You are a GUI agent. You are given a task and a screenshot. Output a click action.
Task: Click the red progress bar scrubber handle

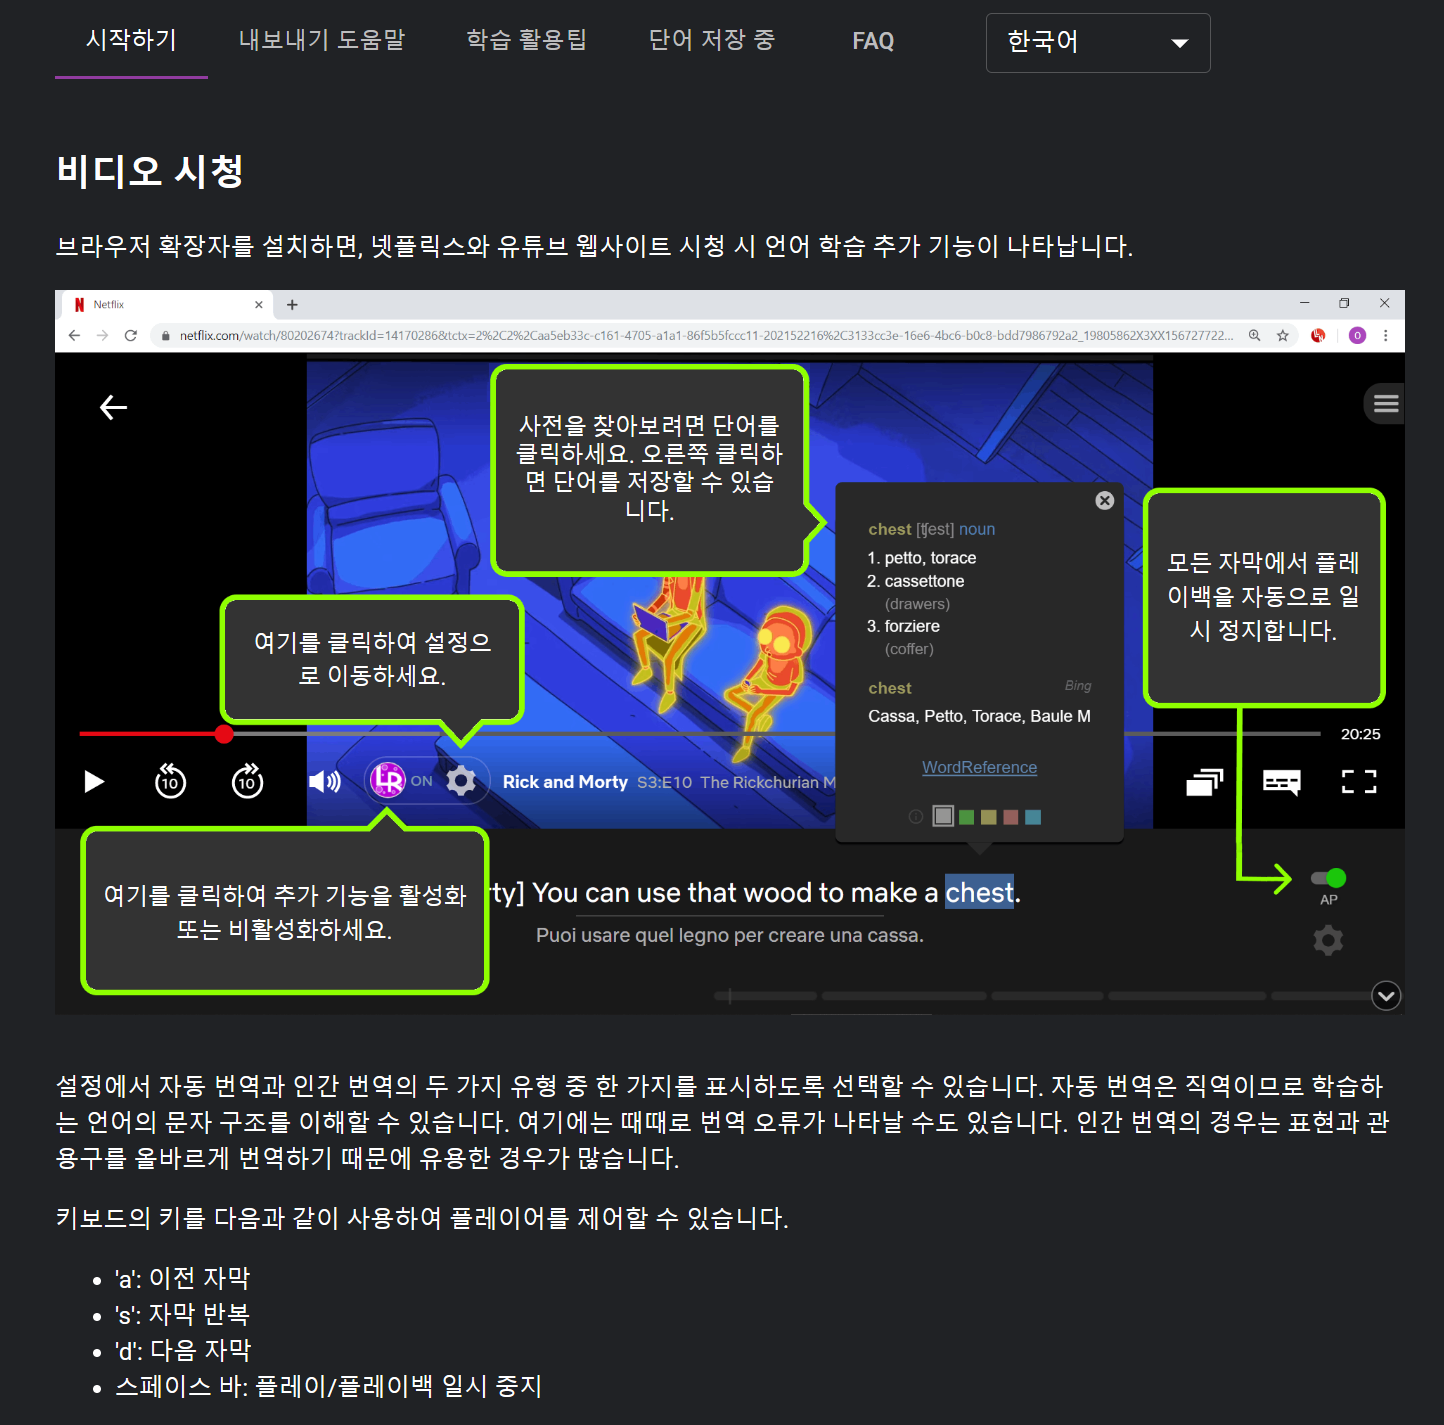pos(224,734)
